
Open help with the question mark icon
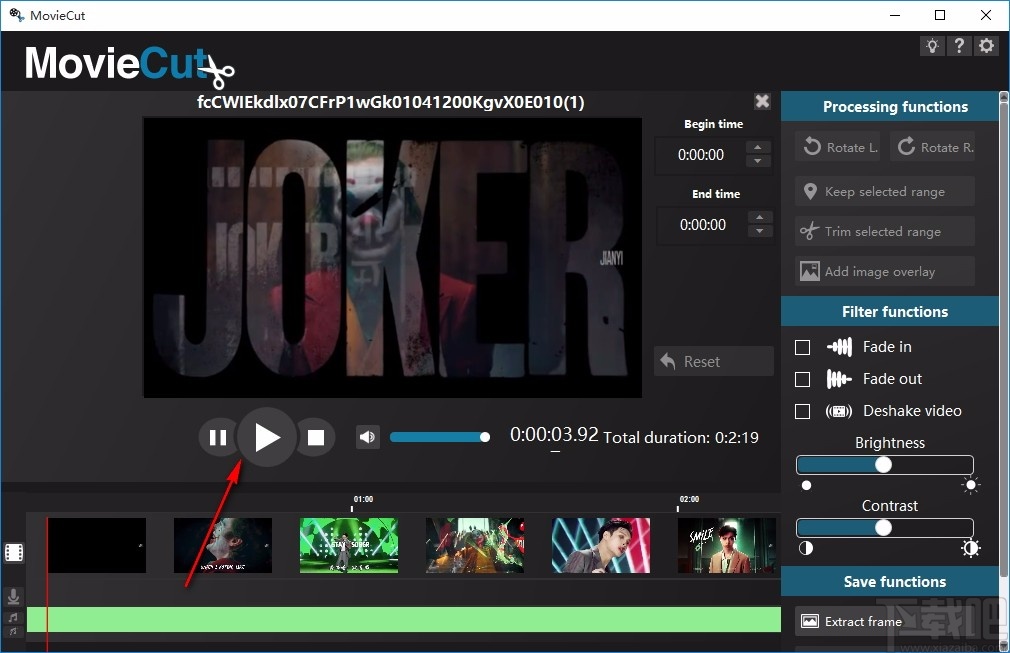point(959,46)
